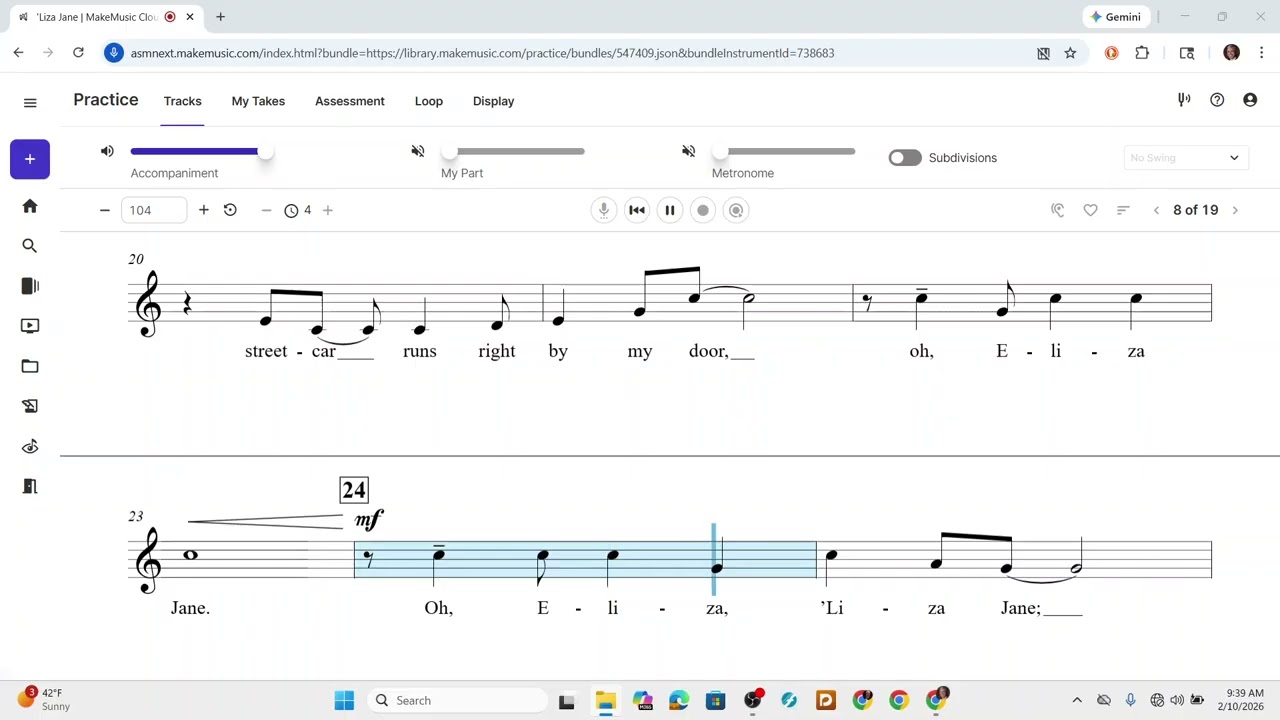
Task: Bookmark this page with the star
Action: coord(1070,53)
